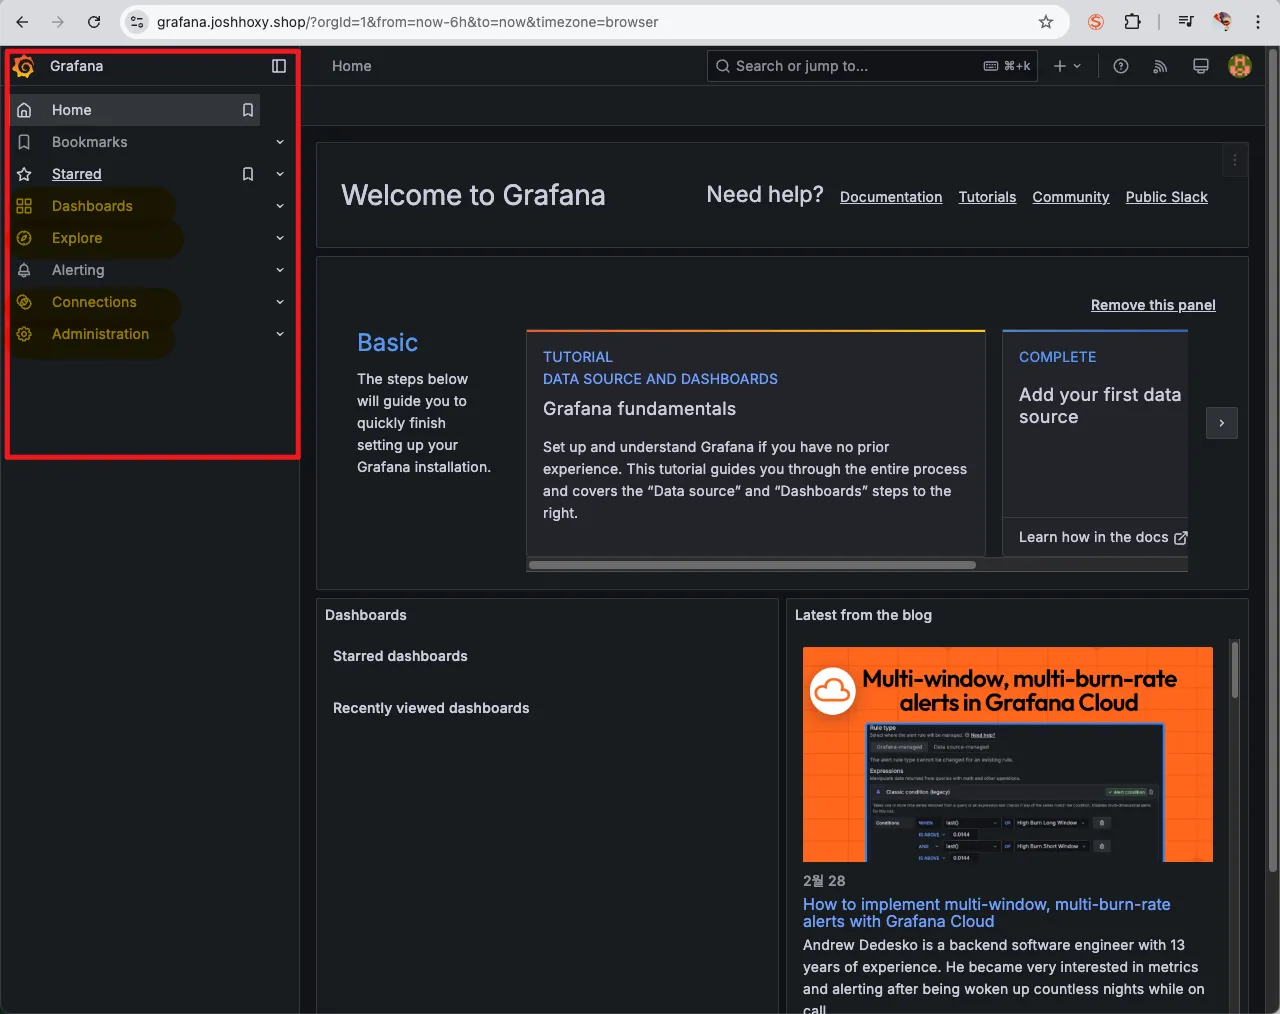Click the Alerting bell icon

pyautogui.click(x=24, y=270)
